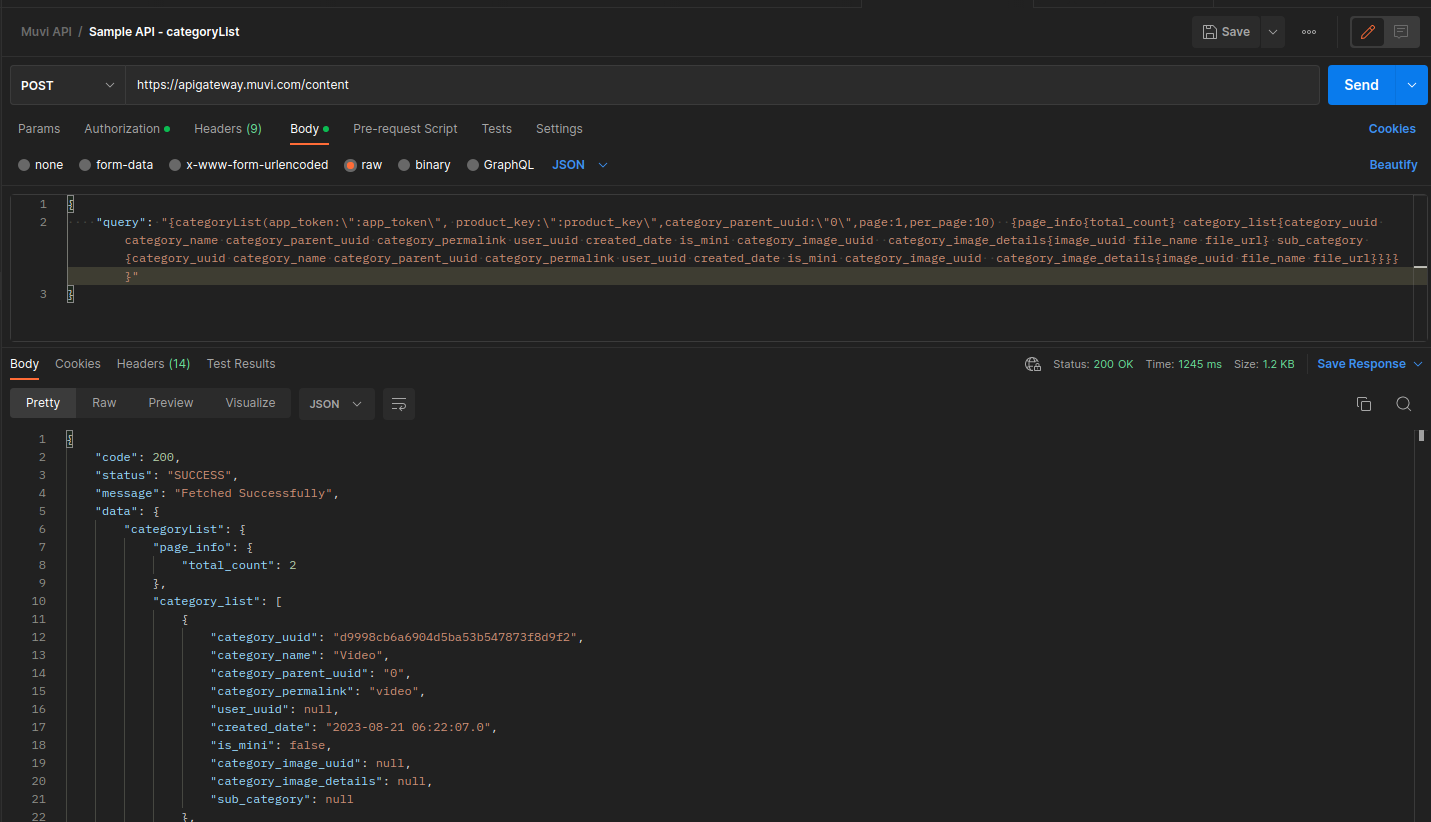This screenshot has width=1431, height=822.
Task: Open the Cookies link on the right
Action: 1392,129
